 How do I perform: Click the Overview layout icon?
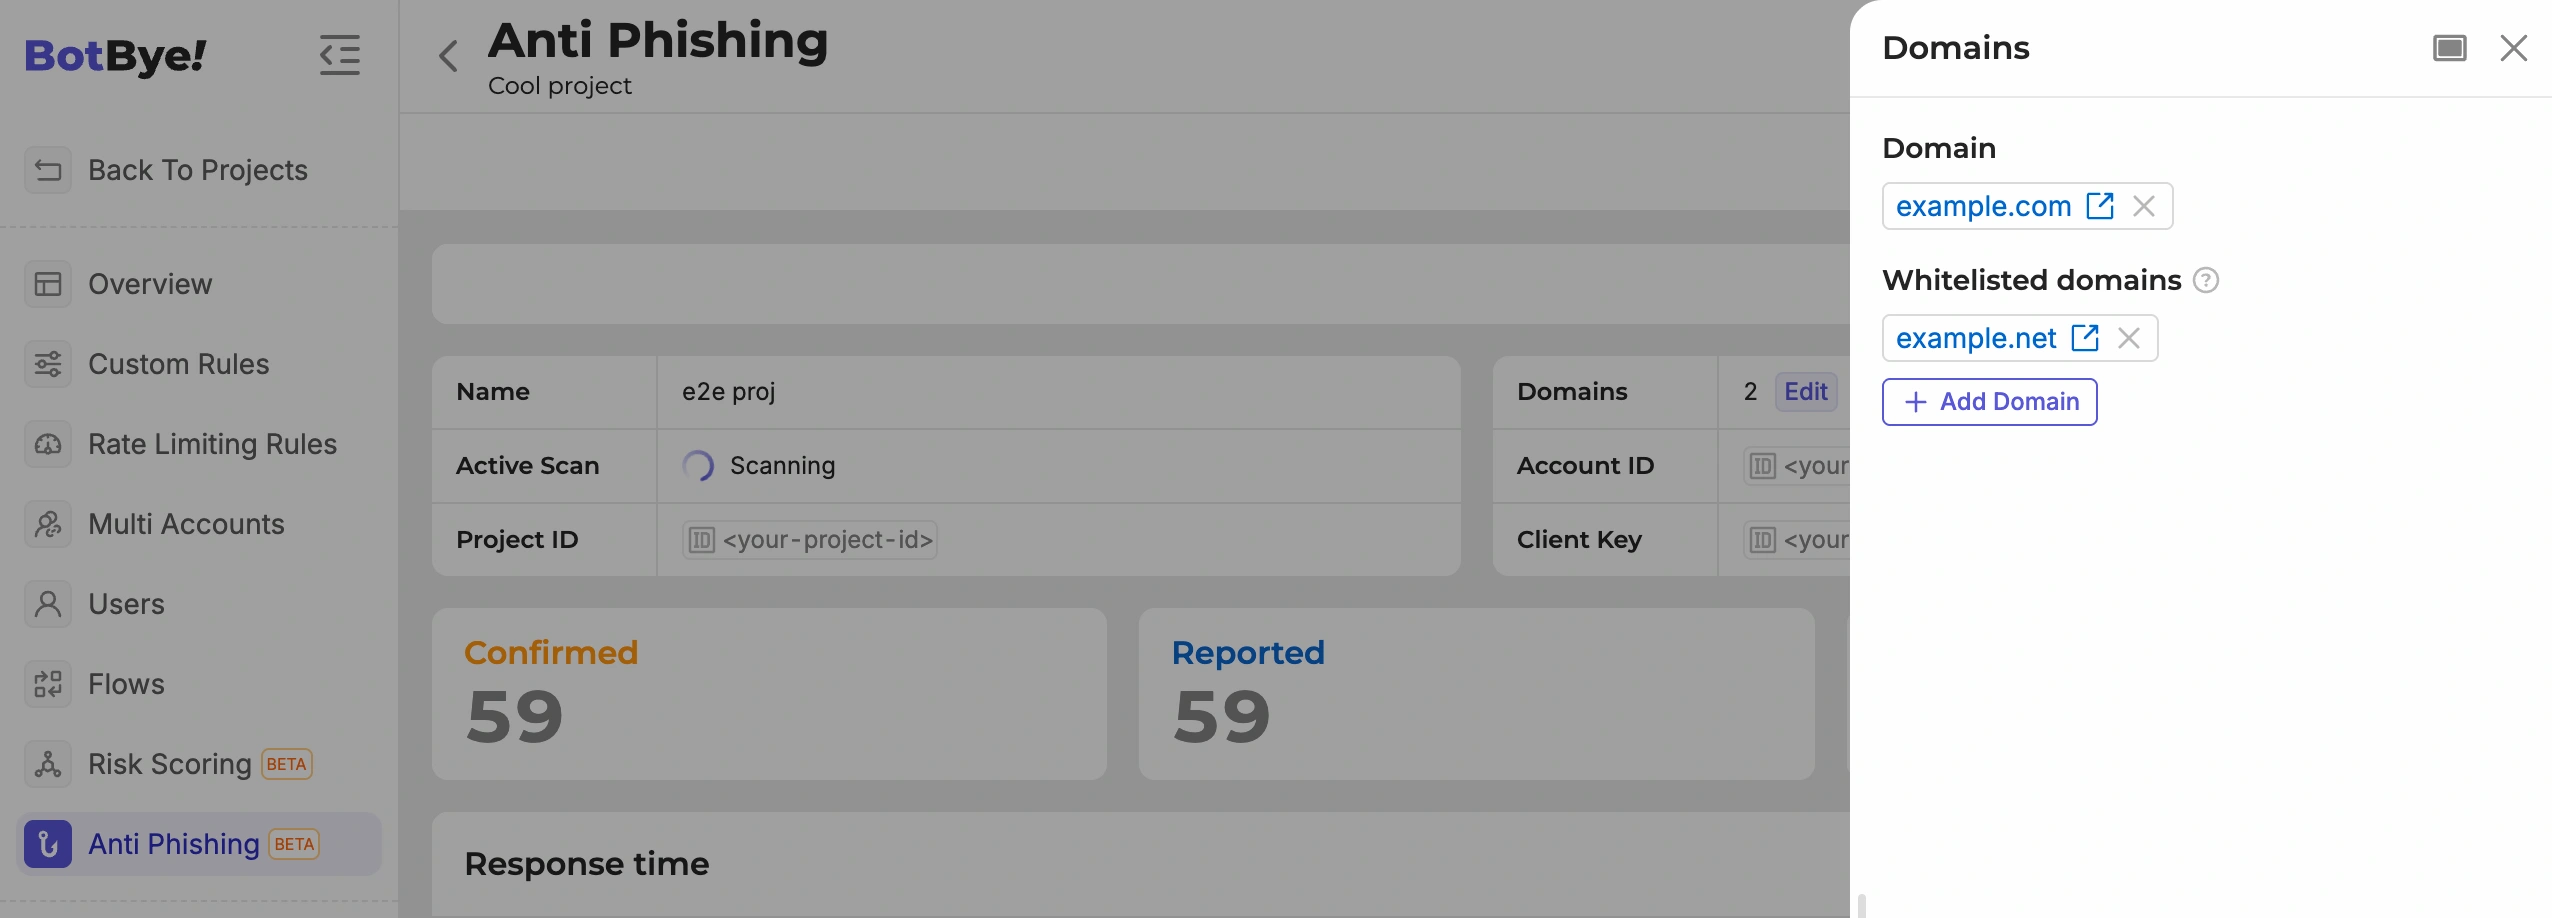point(48,284)
